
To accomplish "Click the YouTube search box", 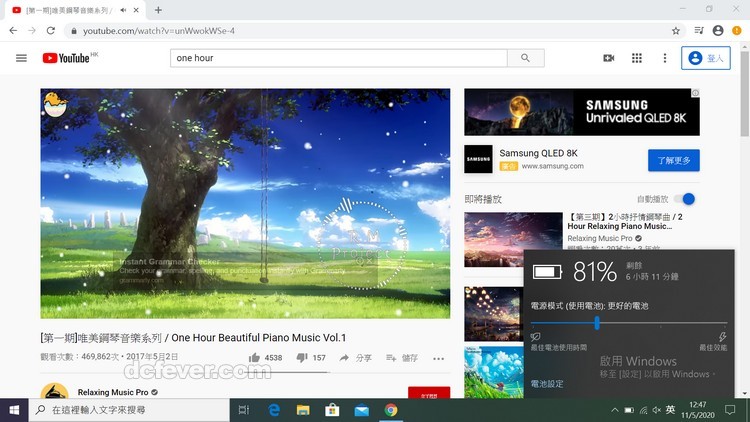I will 339,58.
